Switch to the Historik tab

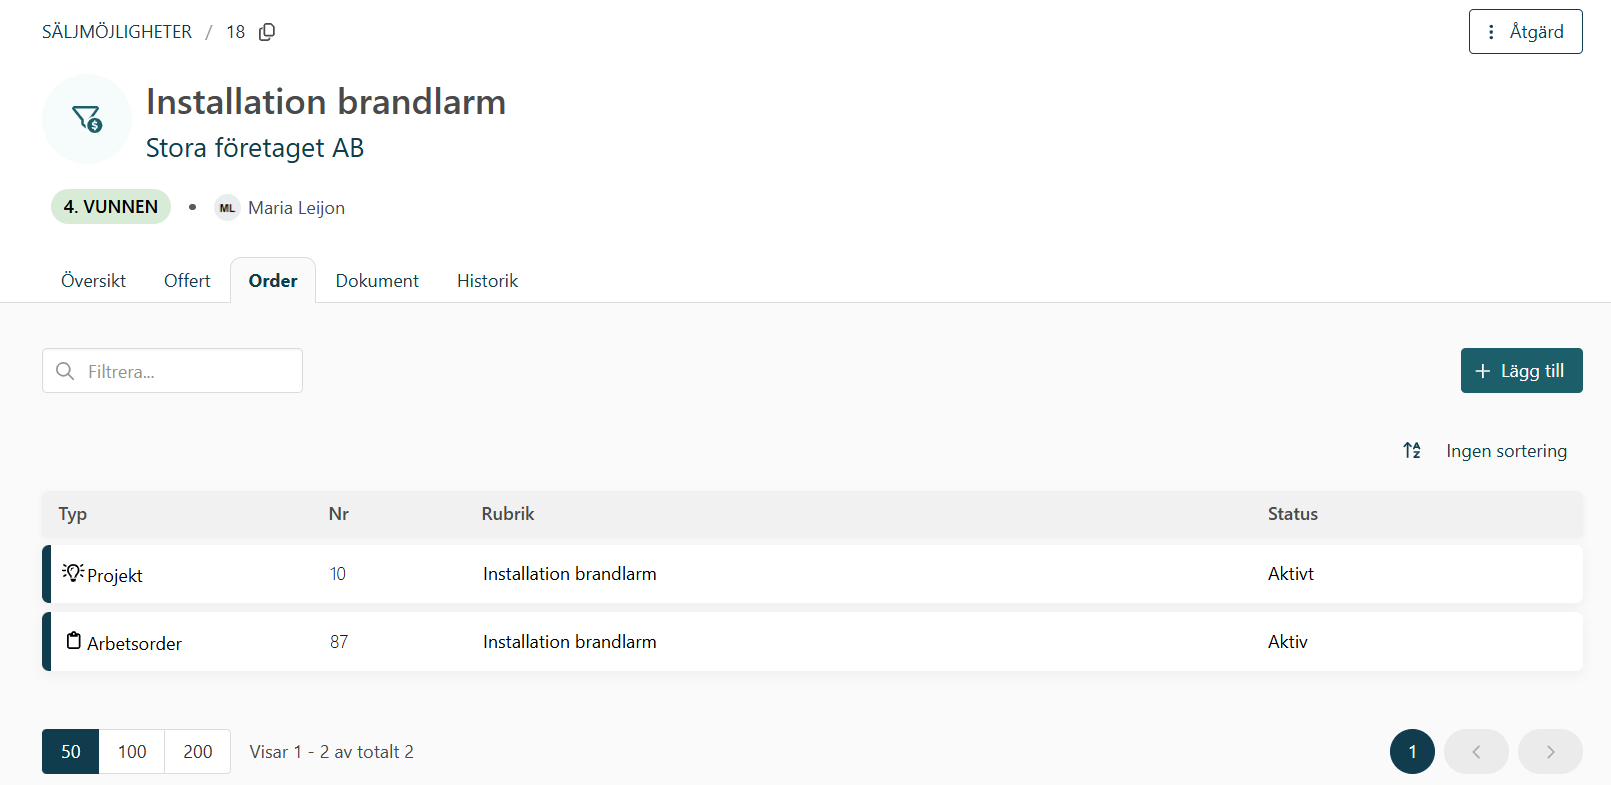point(487,281)
